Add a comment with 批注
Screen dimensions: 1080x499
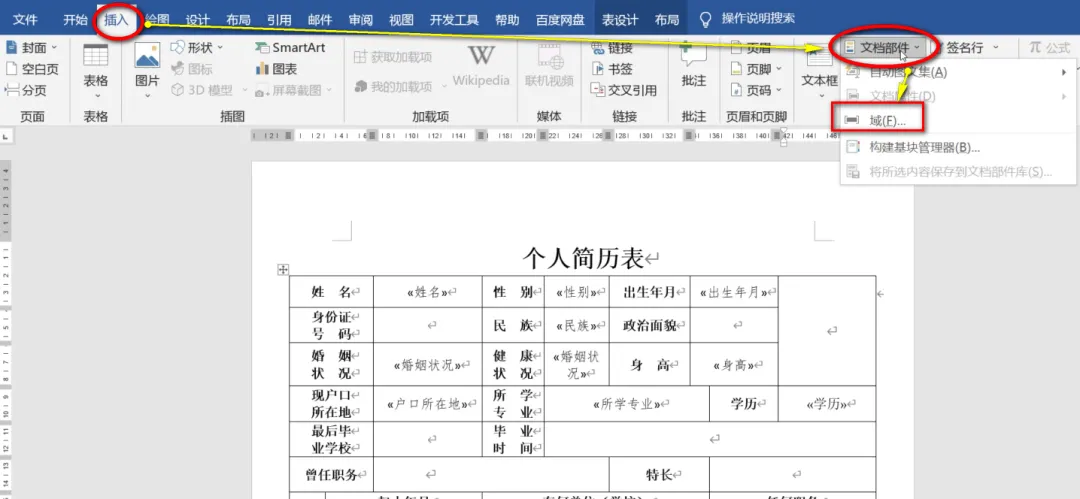point(694,65)
